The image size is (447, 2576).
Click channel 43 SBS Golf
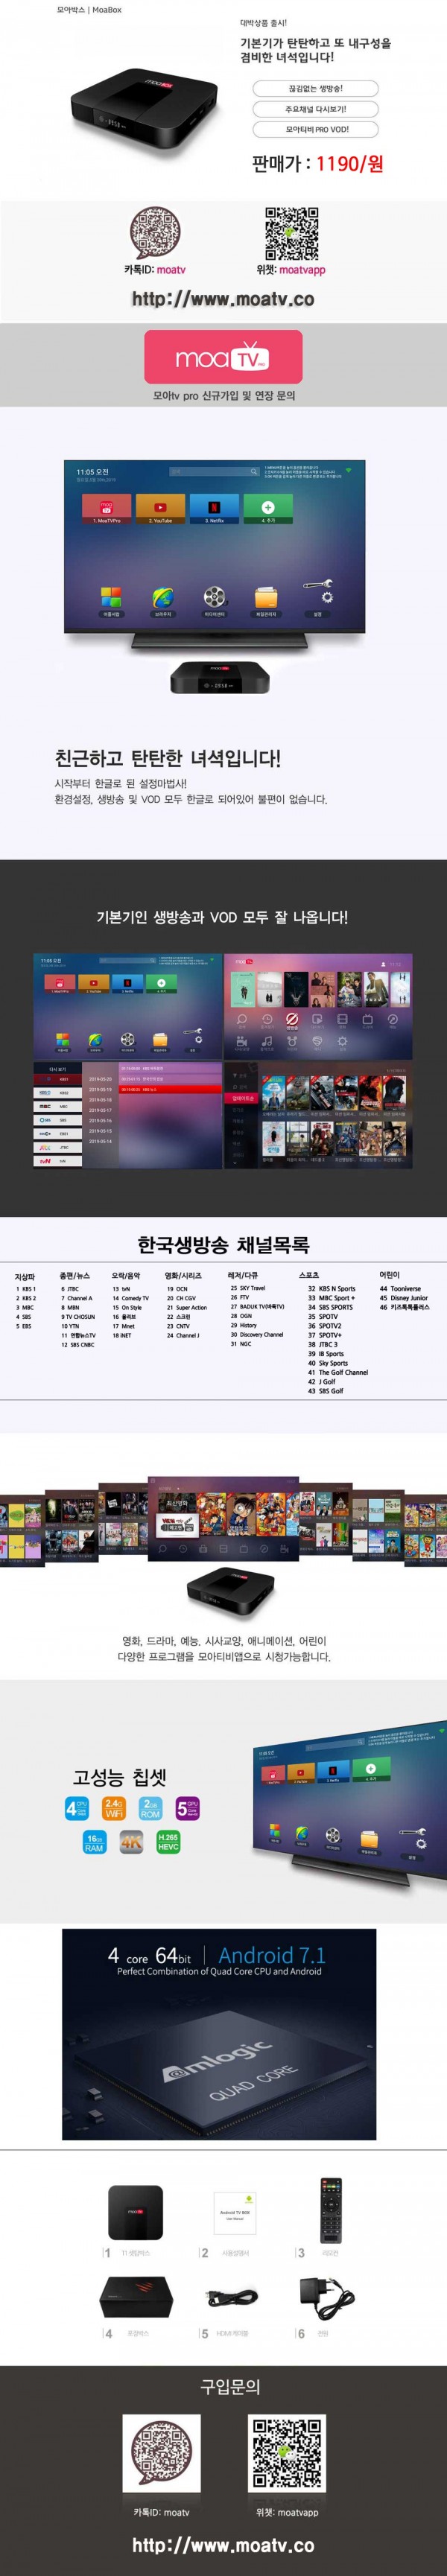pyautogui.click(x=325, y=1391)
